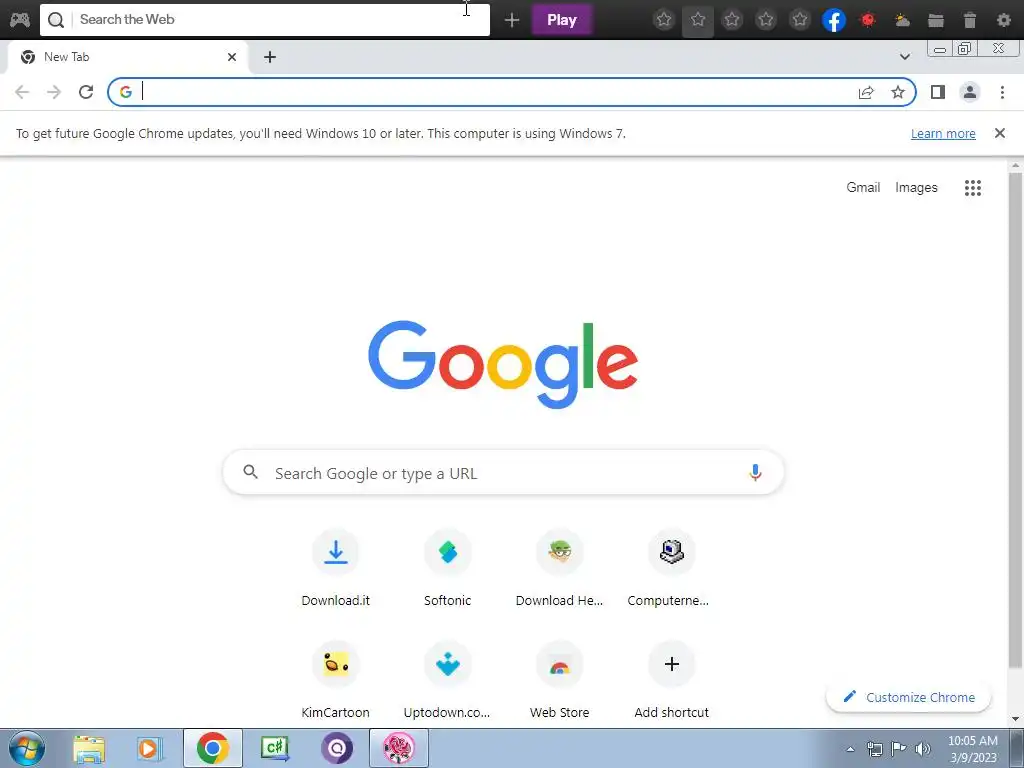Click the red ladybug icon

868,20
